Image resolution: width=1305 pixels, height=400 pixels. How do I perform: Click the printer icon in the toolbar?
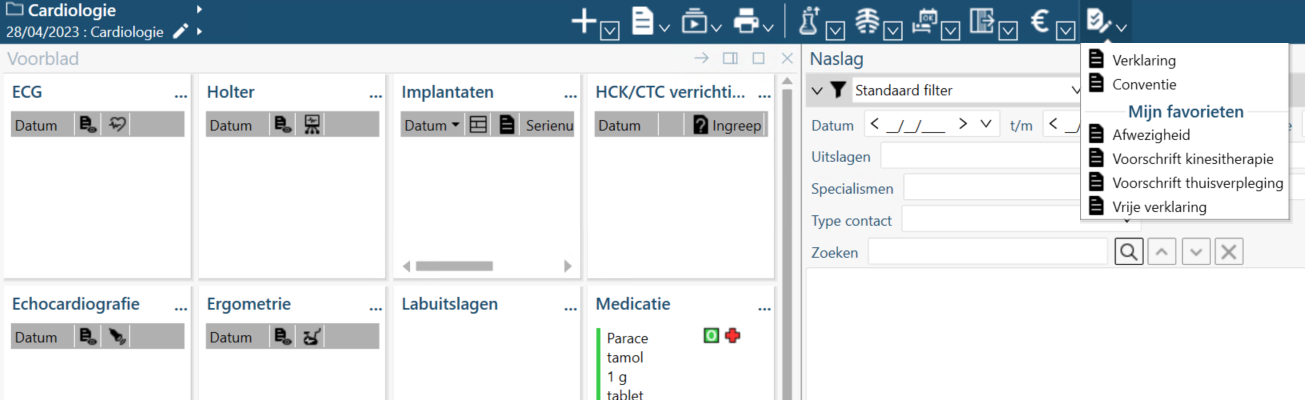click(745, 20)
